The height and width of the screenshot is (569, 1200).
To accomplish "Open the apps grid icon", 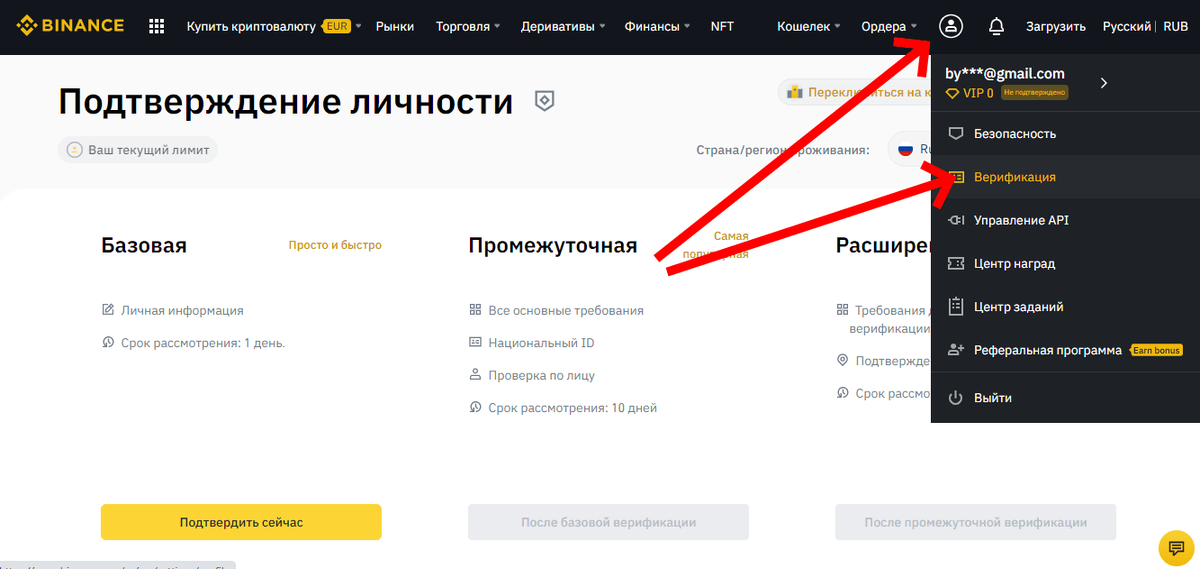I will click(156, 26).
